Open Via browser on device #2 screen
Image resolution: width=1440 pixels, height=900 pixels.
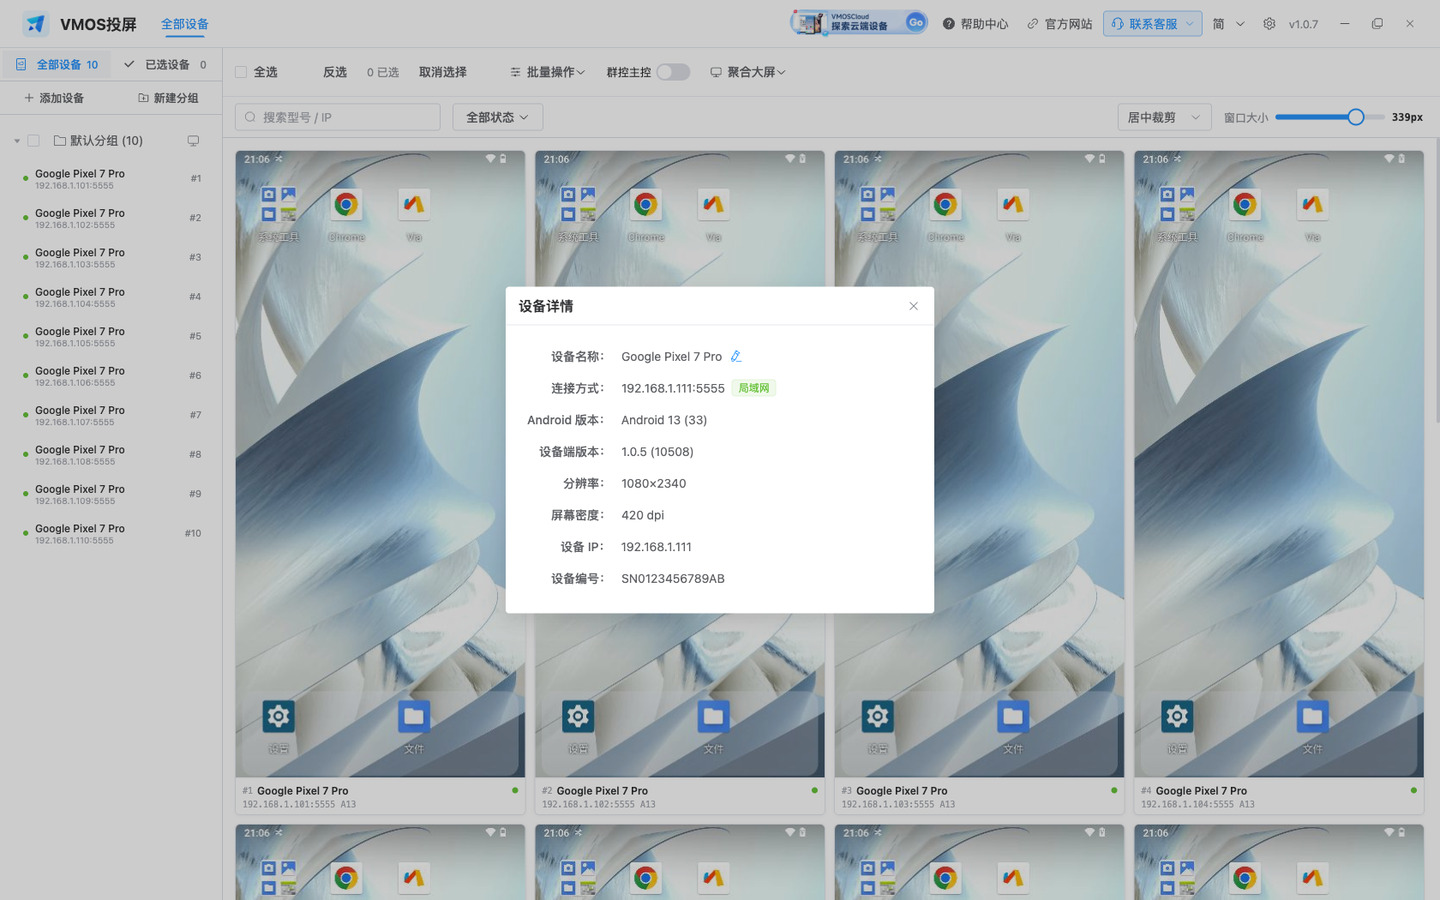click(x=713, y=205)
